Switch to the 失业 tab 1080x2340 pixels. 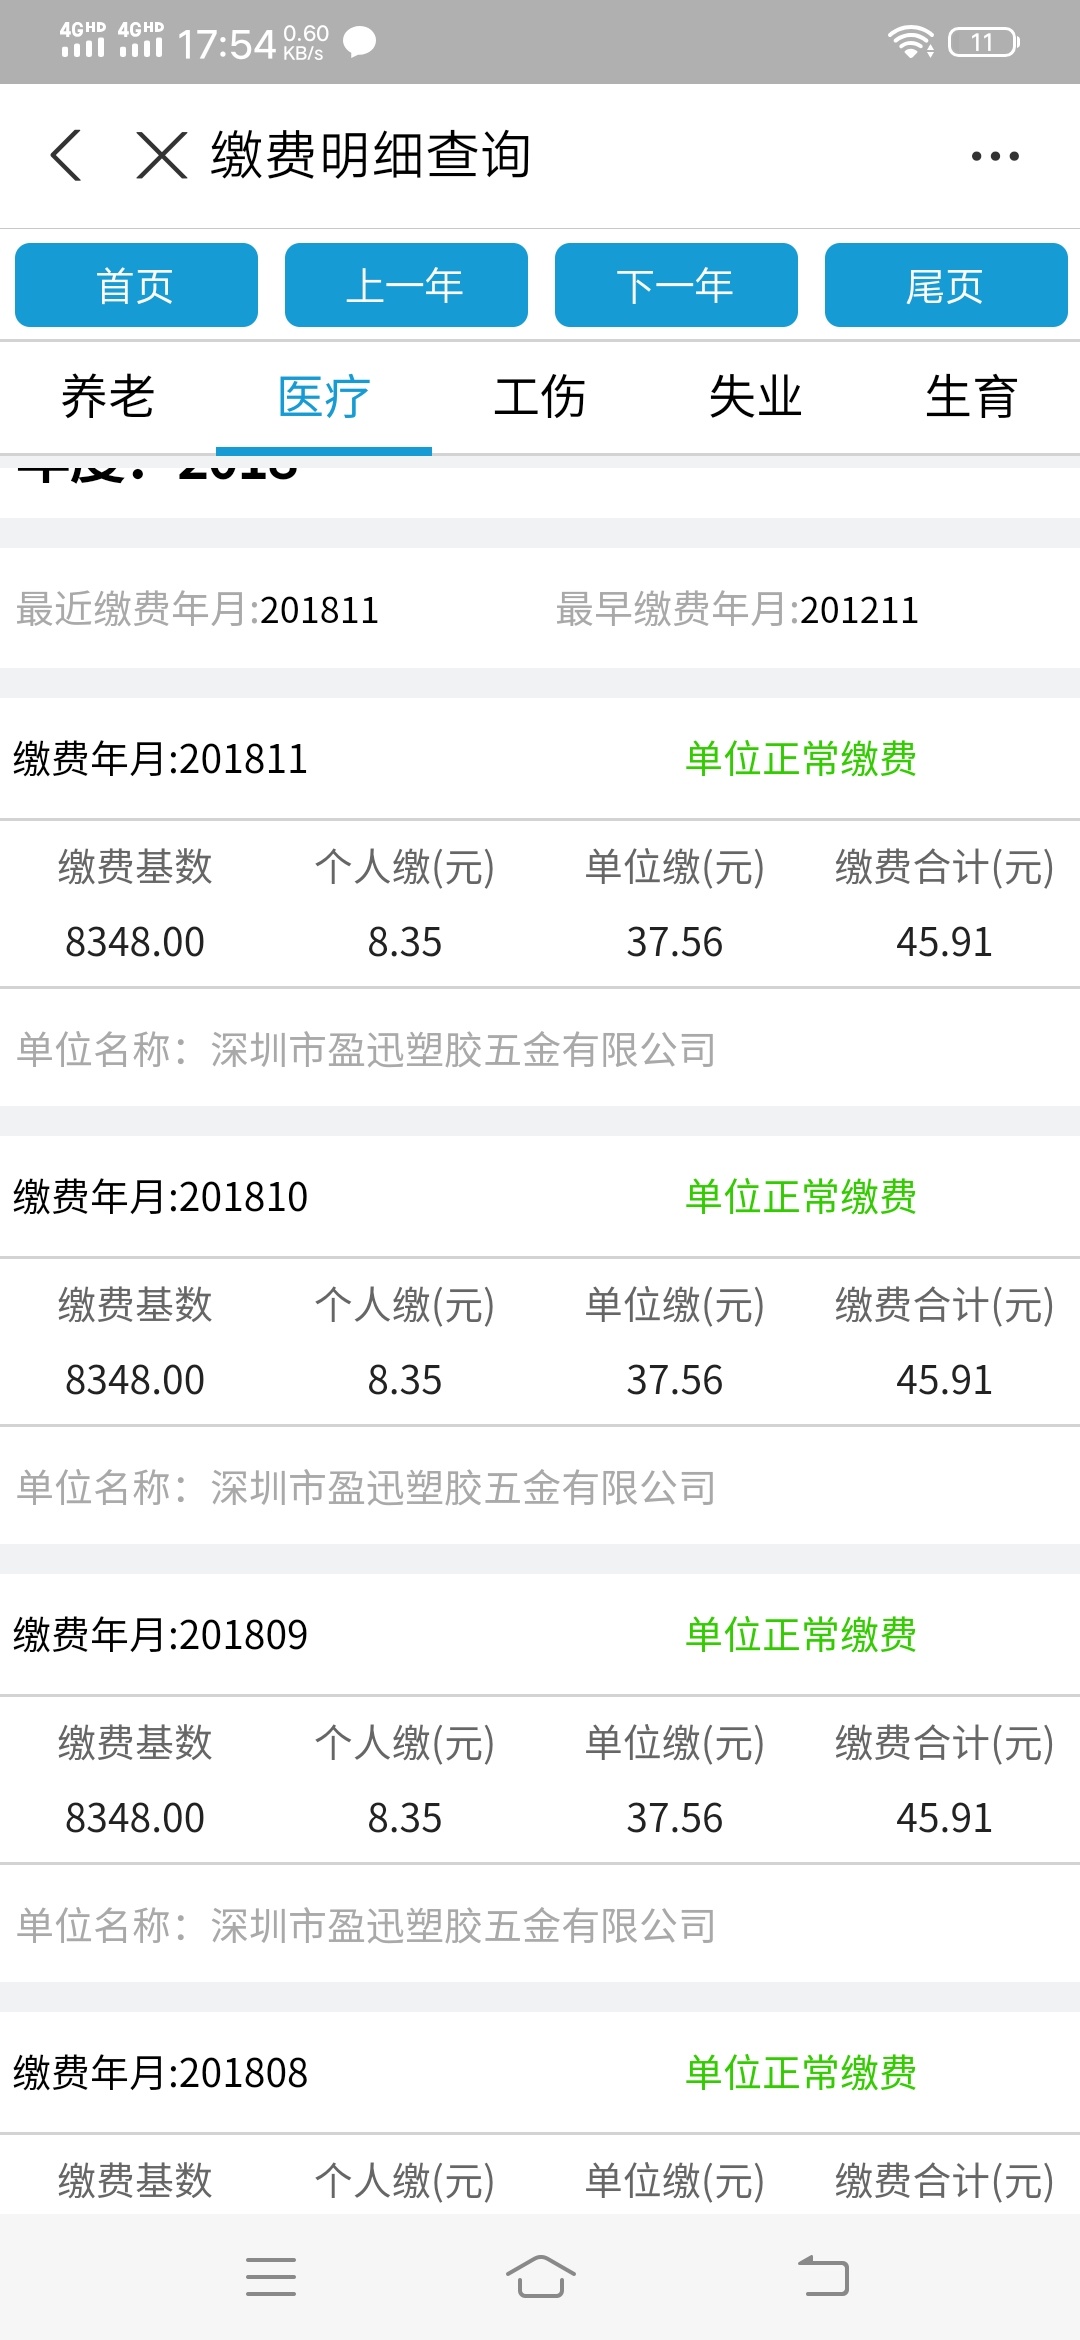click(x=756, y=397)
